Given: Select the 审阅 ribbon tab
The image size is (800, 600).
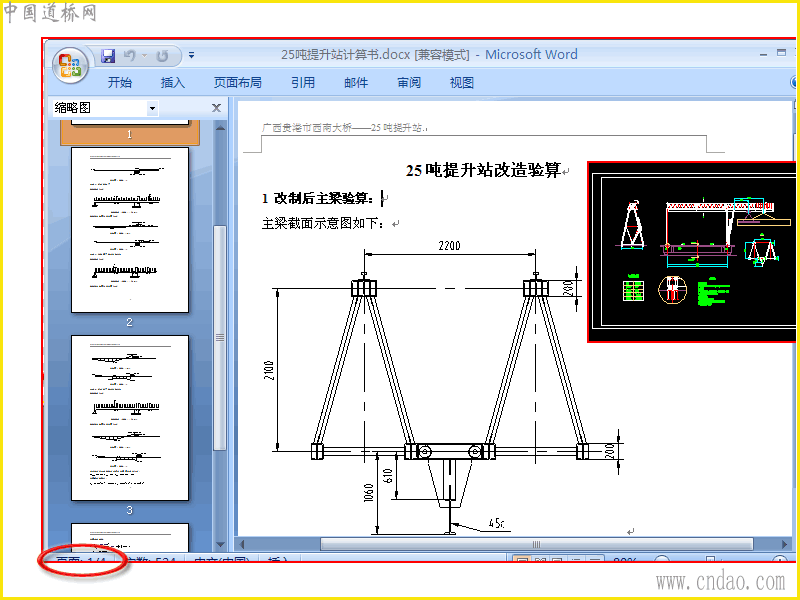Looking at the screenshot, I should coord(409,82).
